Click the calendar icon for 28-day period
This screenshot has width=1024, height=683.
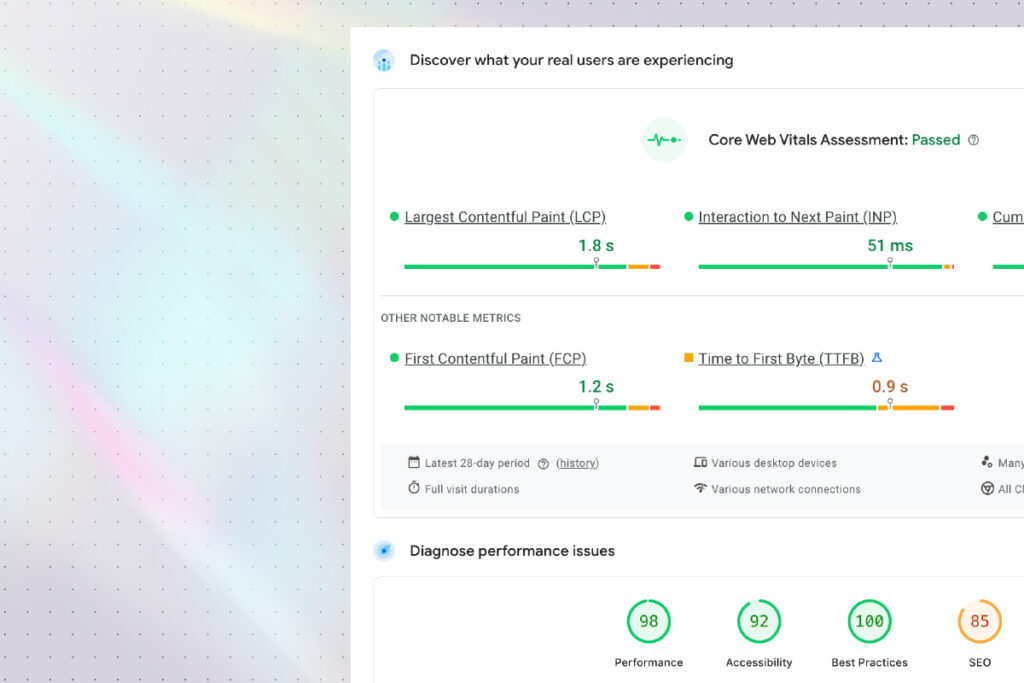414,463
